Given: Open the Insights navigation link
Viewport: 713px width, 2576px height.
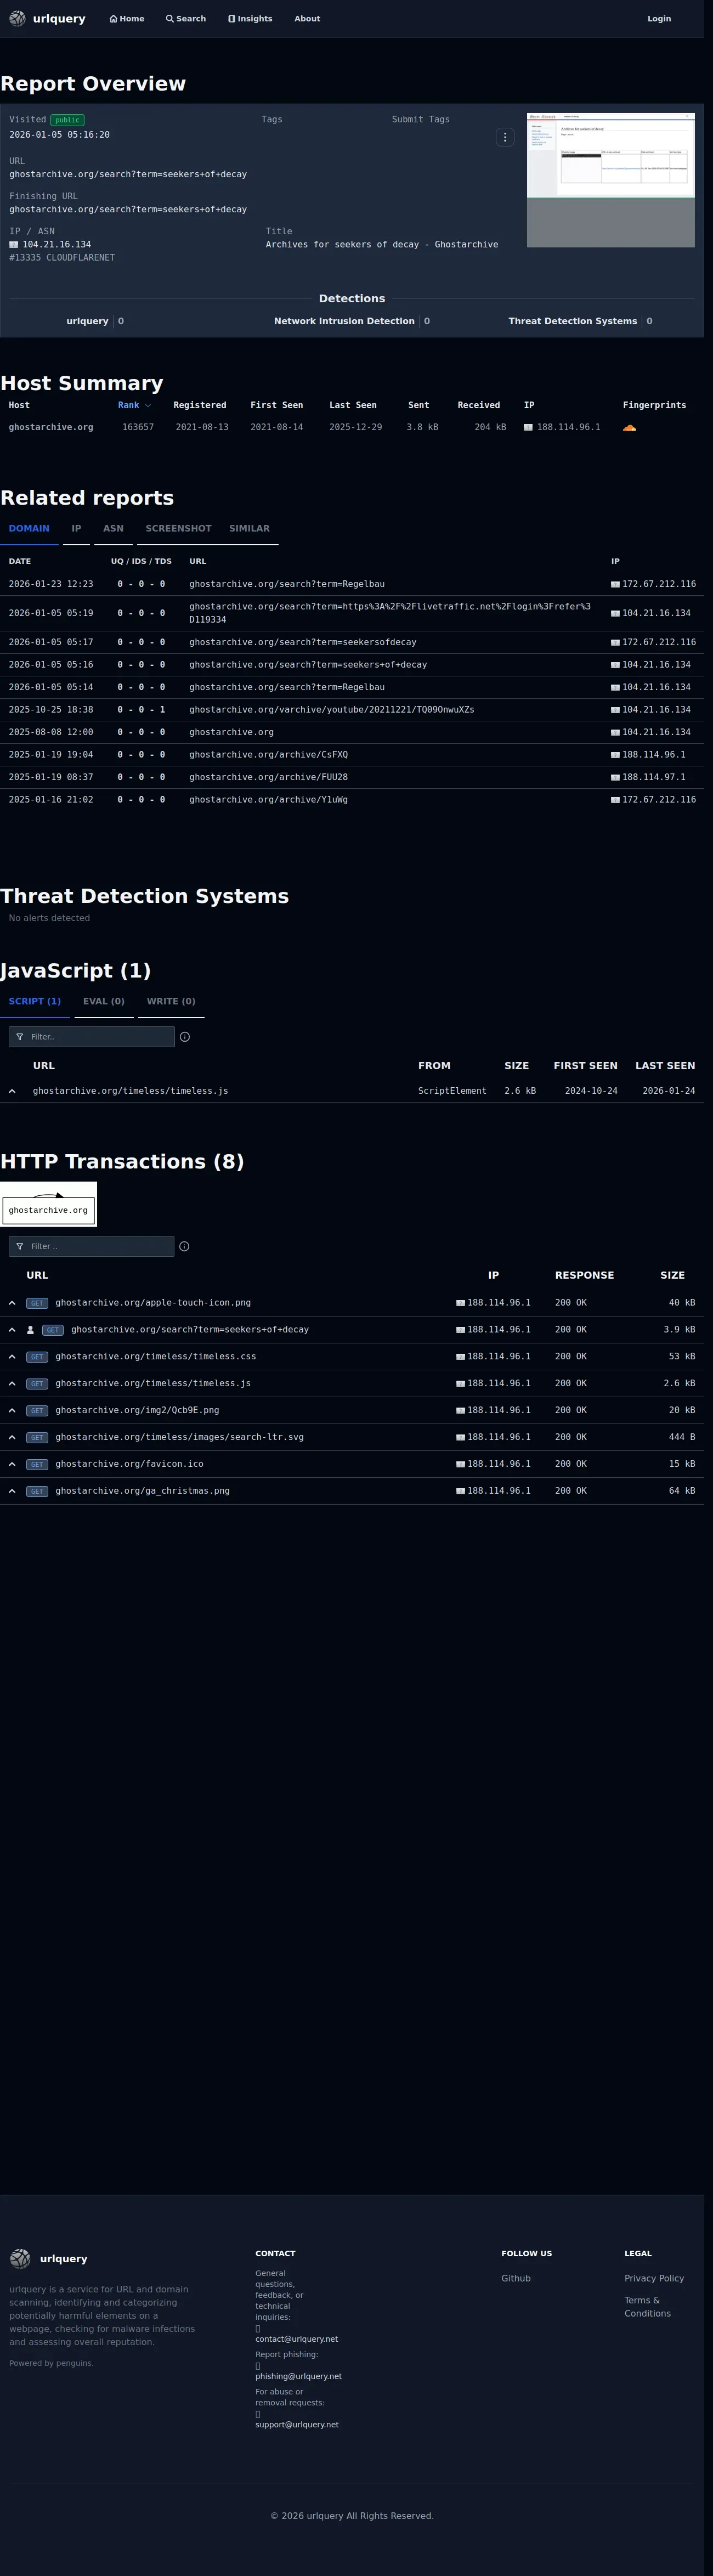Looking at the screenshot, I should [x=250, y=19].
